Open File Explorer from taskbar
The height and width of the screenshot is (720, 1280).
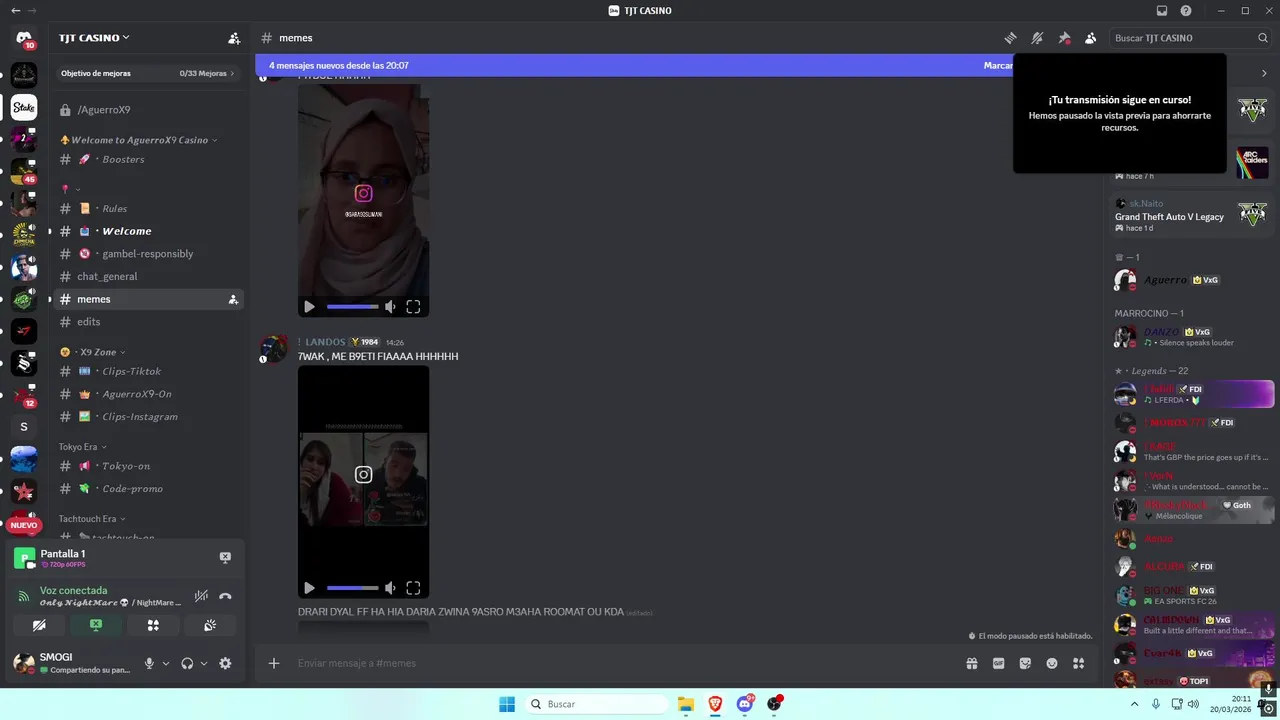[686, 704]
